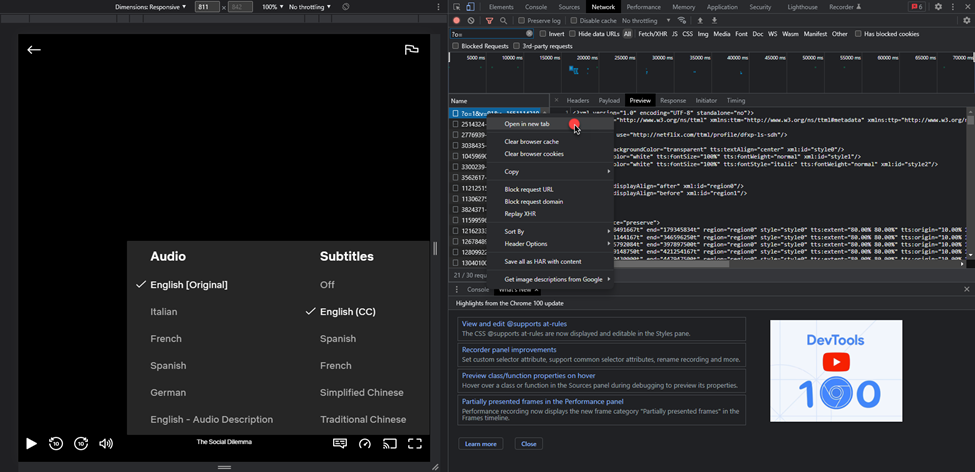Open the playback speed icon

365,443
